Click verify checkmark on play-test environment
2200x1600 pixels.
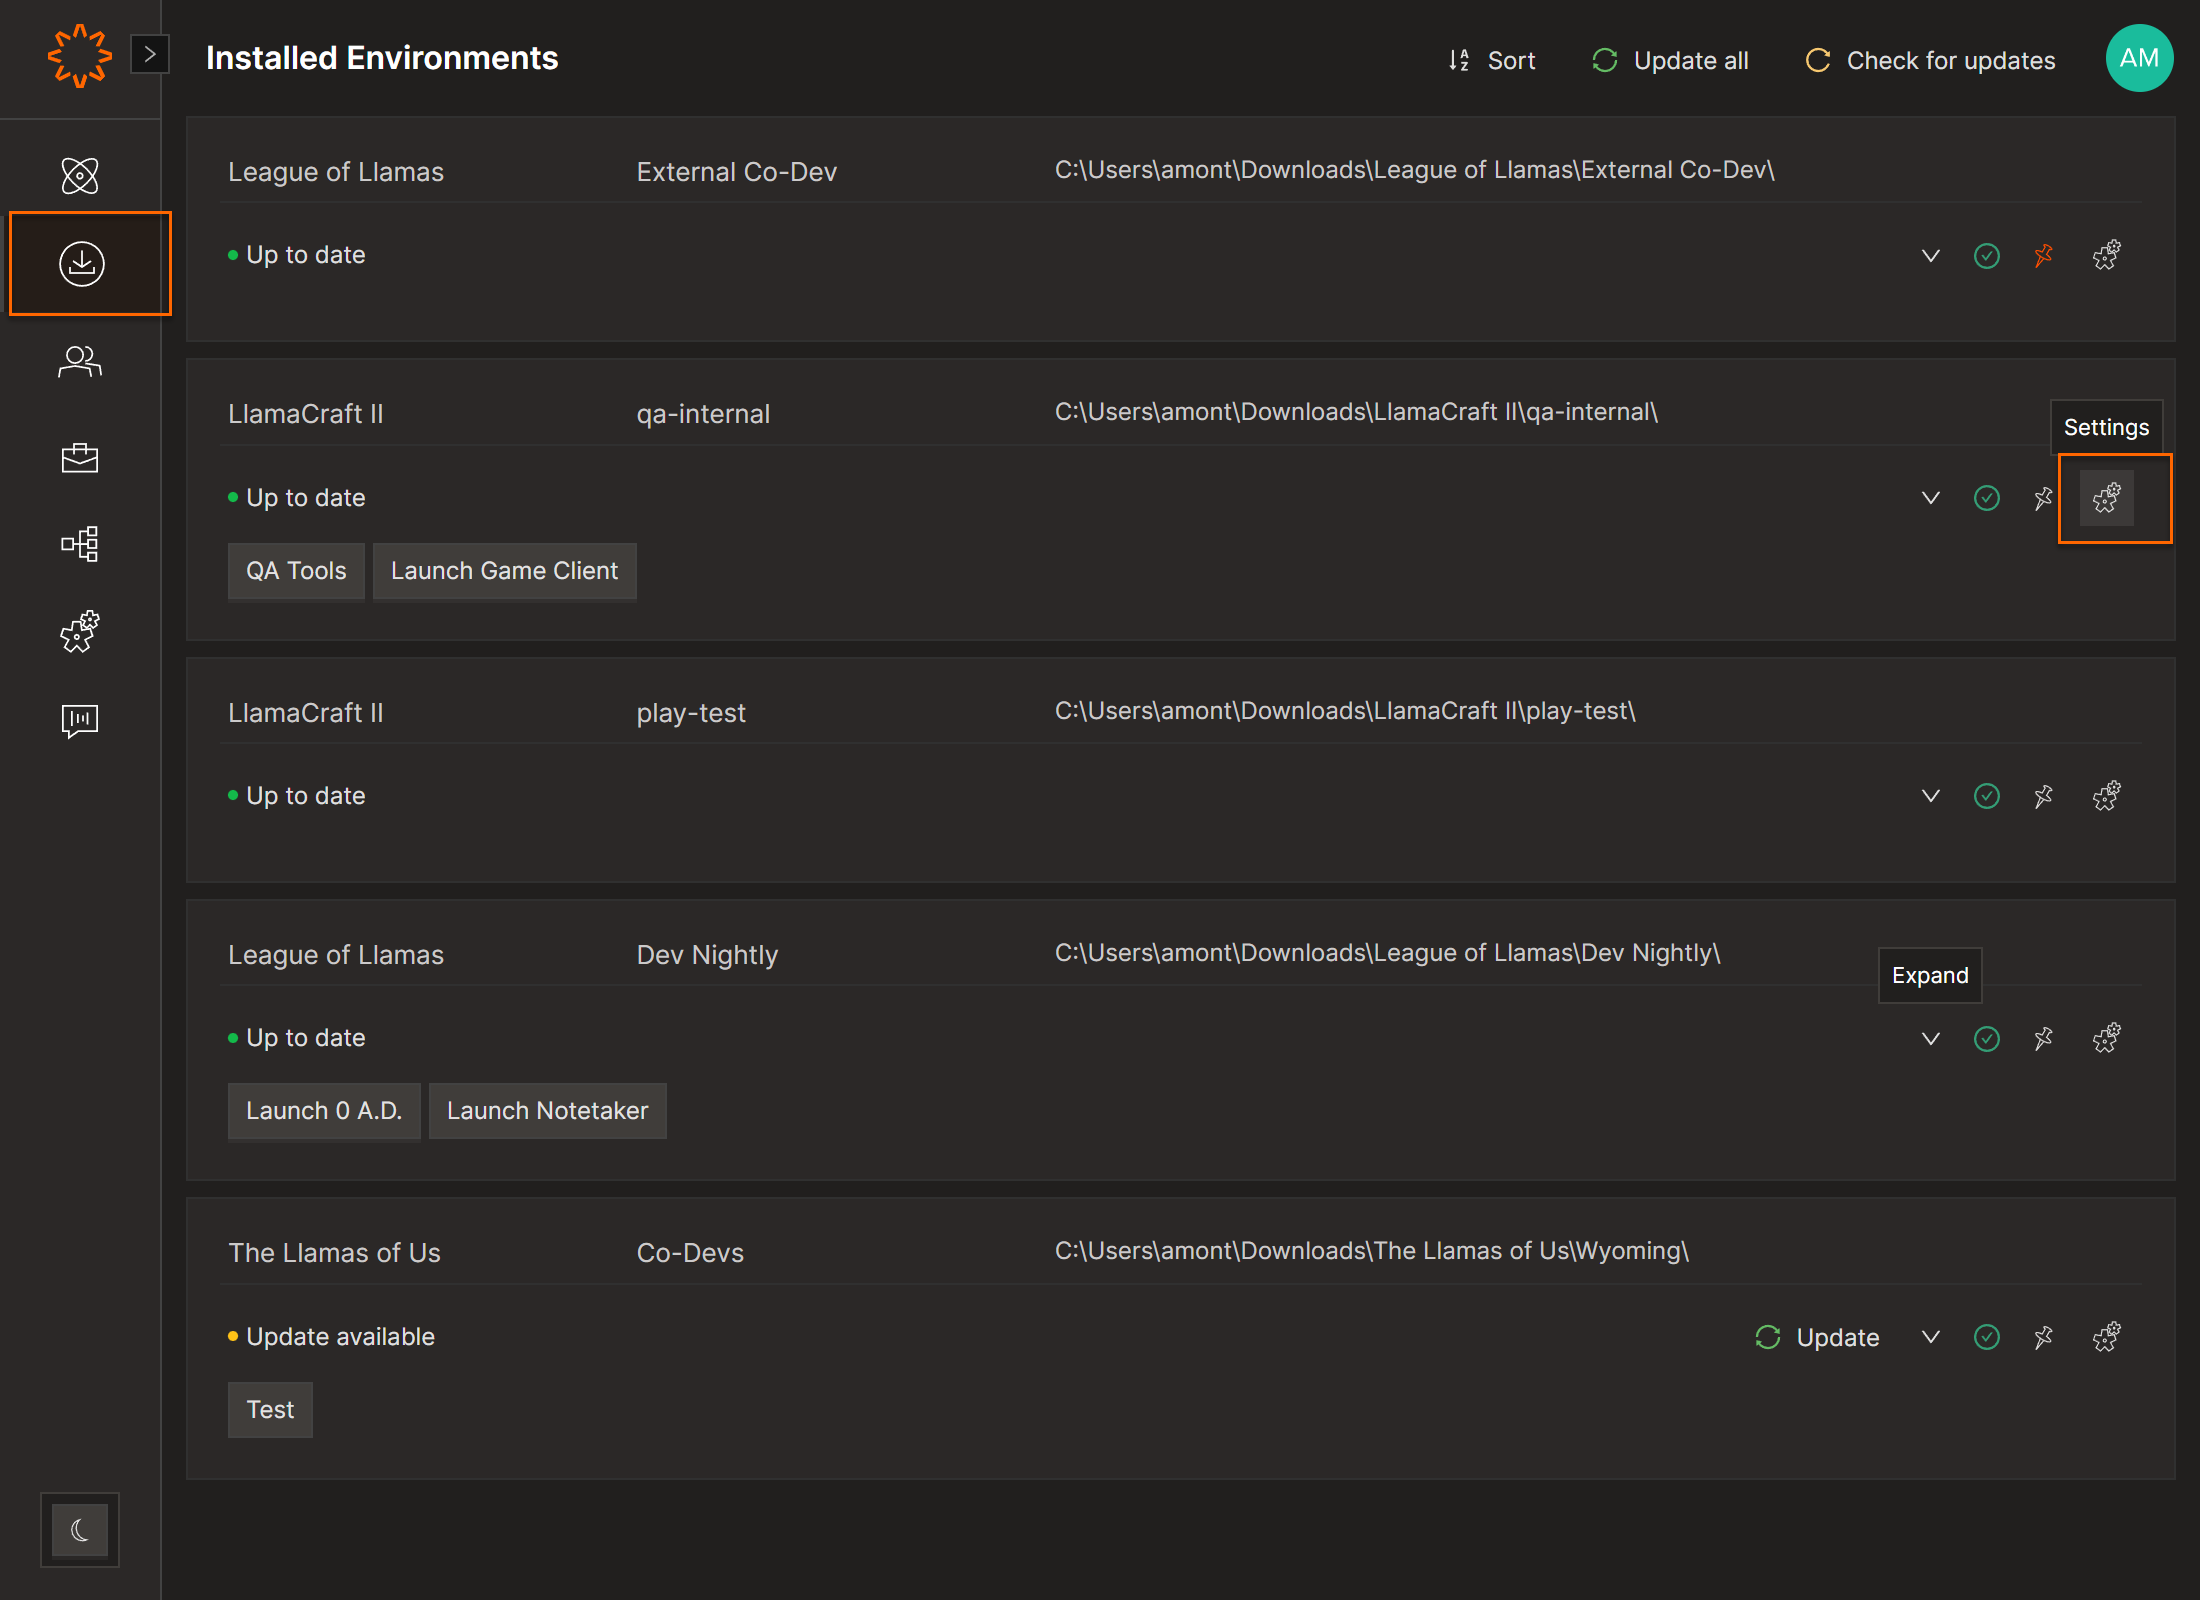[x=1986, y=796]
